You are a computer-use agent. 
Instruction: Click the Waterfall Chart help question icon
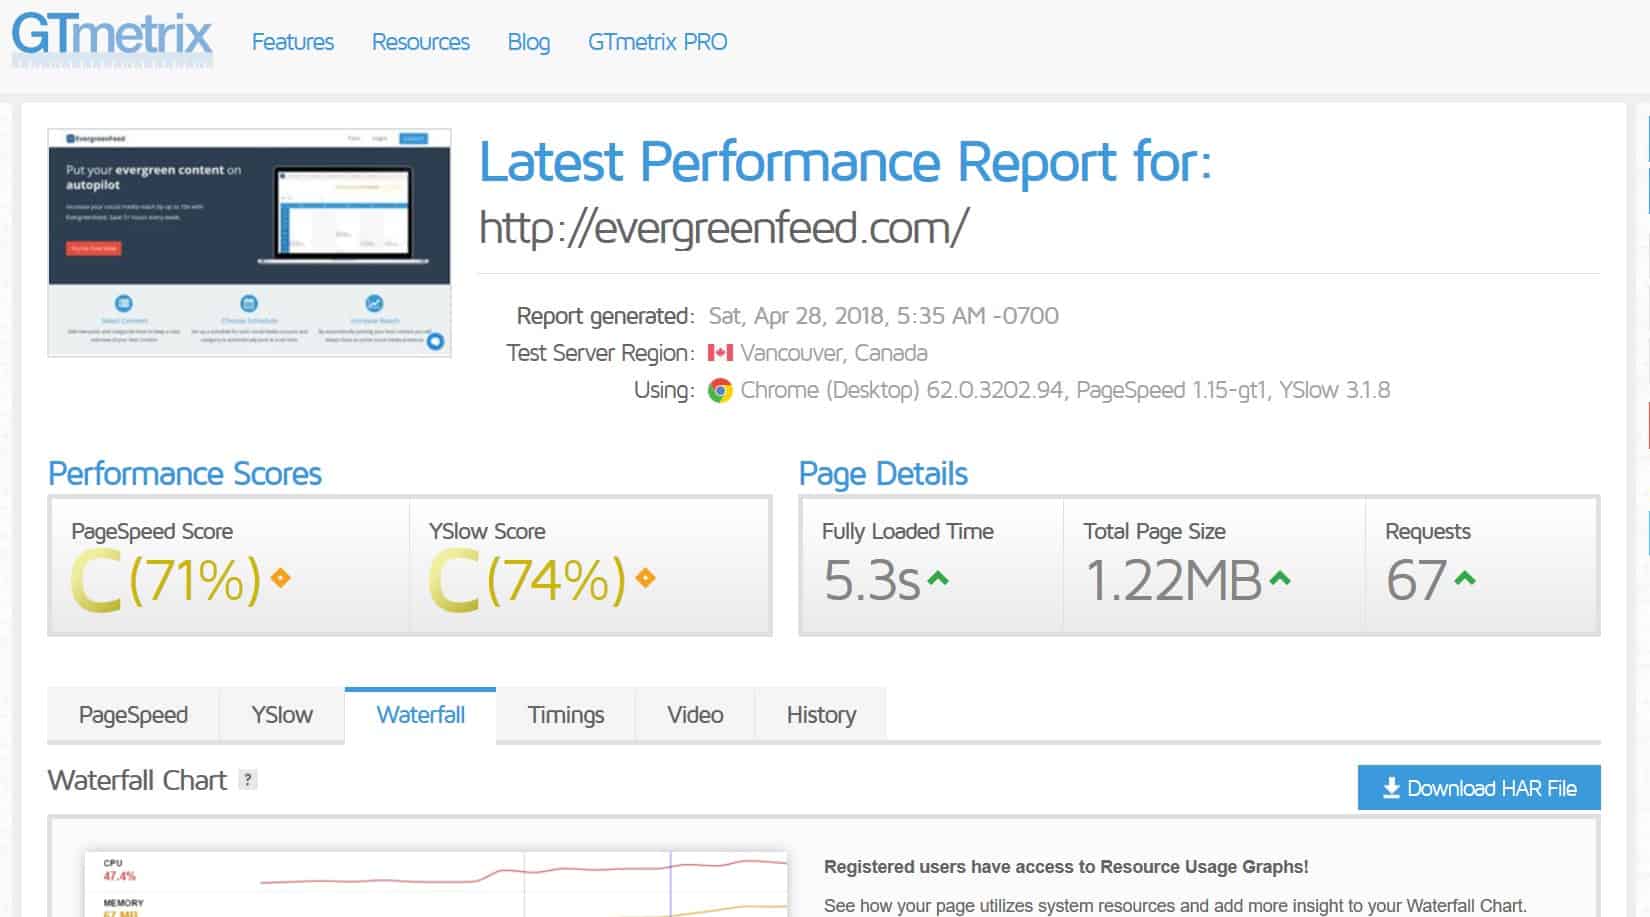coord(248,780)
